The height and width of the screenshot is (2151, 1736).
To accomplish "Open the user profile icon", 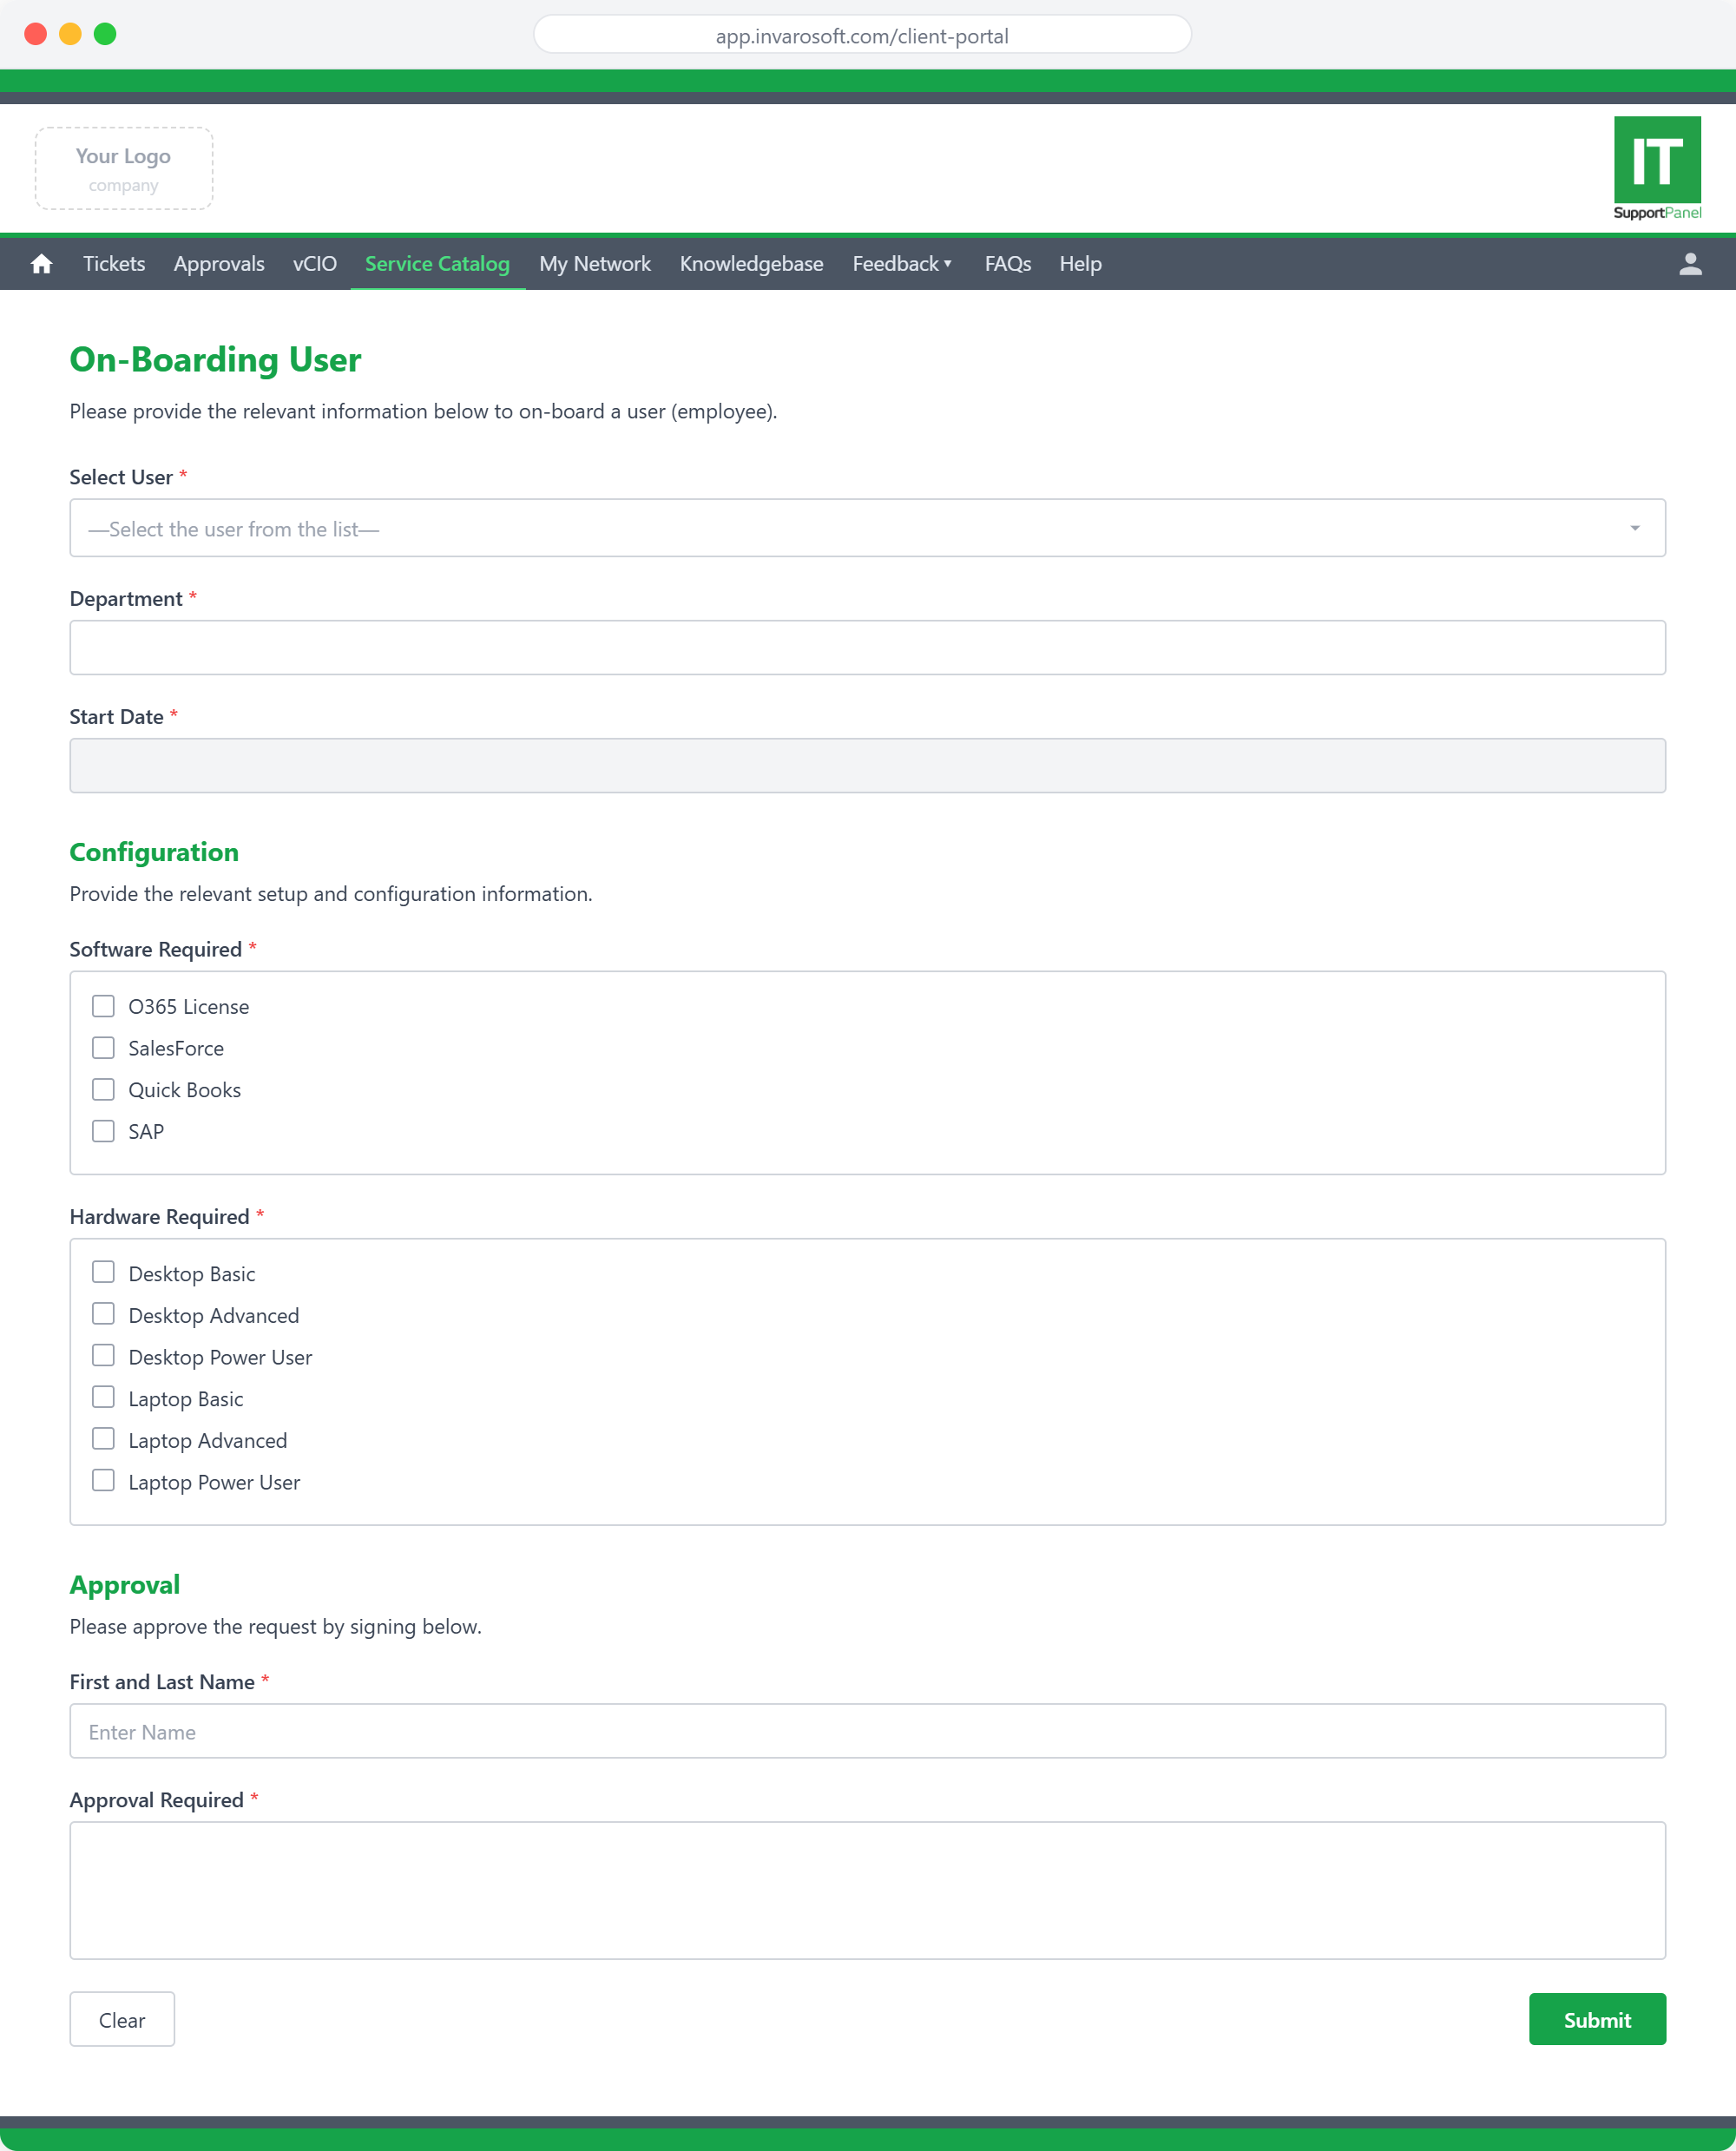I will point(1689,263).
